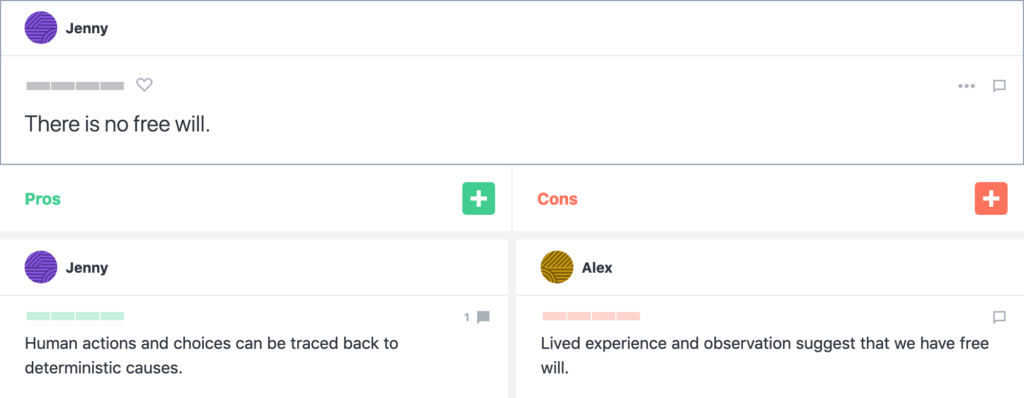The height and width of the screenshot is (398, 1024).
Task: Open comment icon on Alex's con claim
Action: [x=999, y=317]
